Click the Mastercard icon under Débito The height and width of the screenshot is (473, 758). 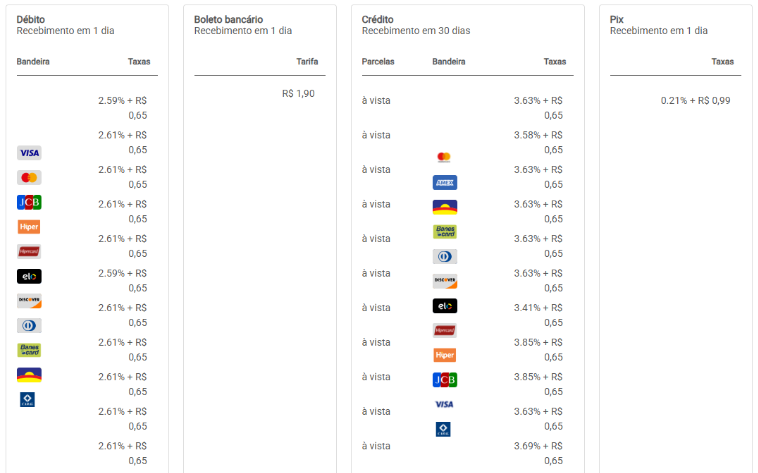tap(29, 178)
